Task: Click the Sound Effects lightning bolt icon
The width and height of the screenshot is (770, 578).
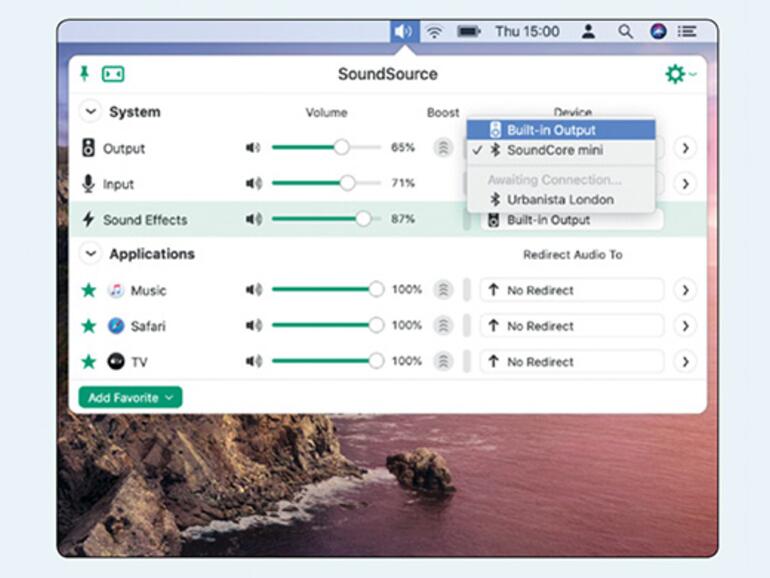Action: (88, 219)
